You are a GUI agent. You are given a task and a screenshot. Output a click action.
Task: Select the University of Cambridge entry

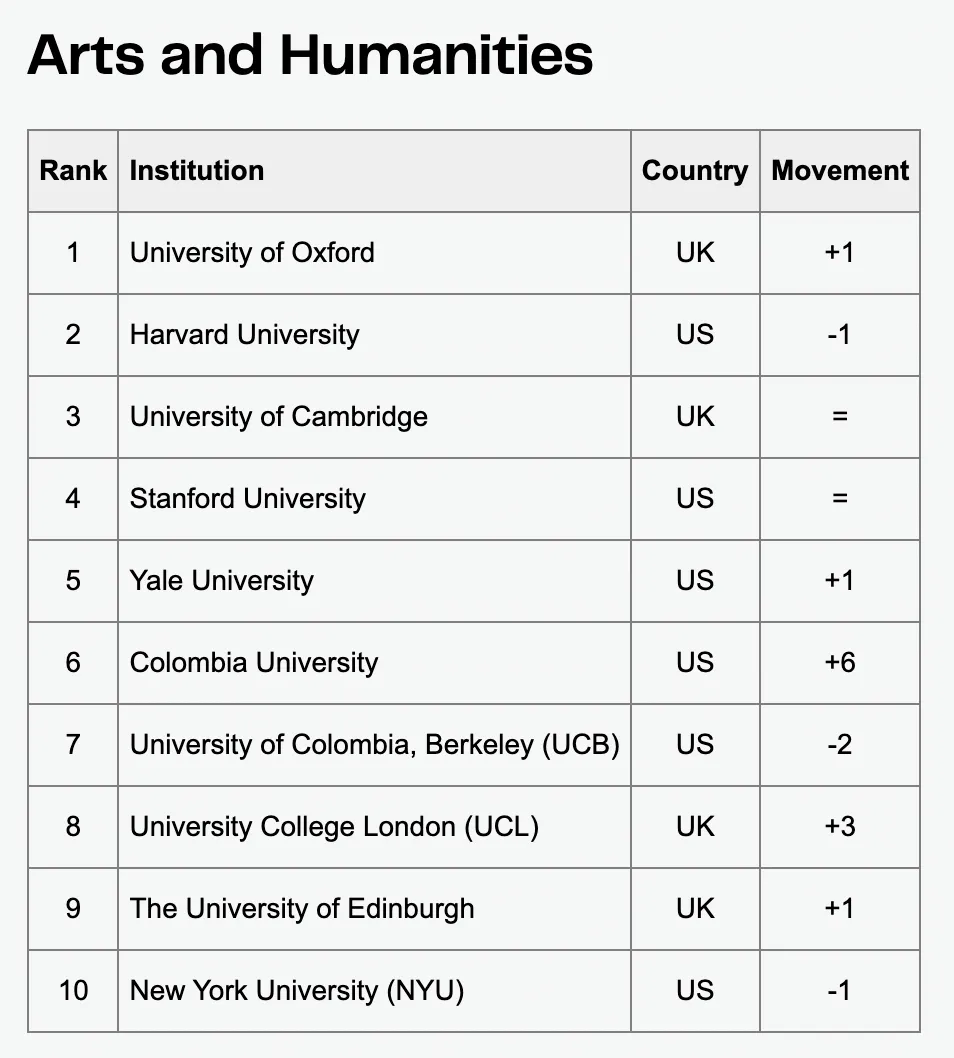click(x=279, y=417)
